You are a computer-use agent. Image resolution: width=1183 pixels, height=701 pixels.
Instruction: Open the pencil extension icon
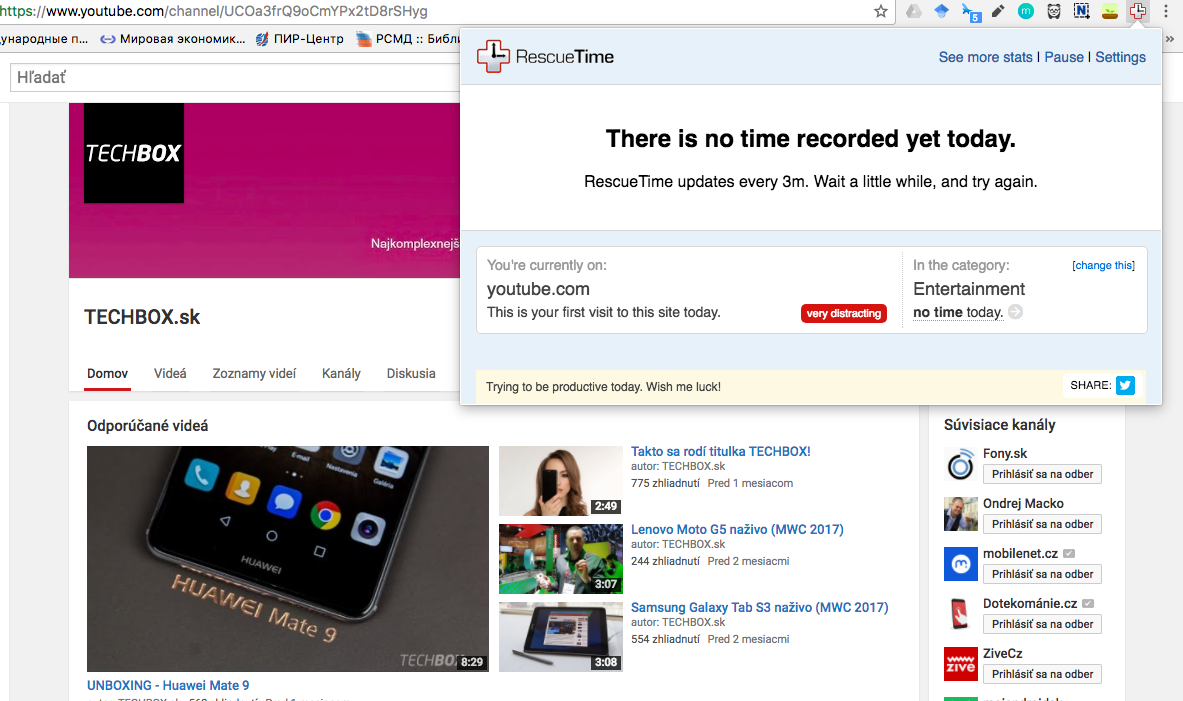tap(997, 11)
